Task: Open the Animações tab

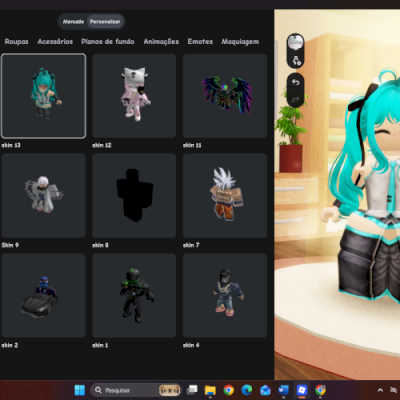Action: tap(161, 42)
